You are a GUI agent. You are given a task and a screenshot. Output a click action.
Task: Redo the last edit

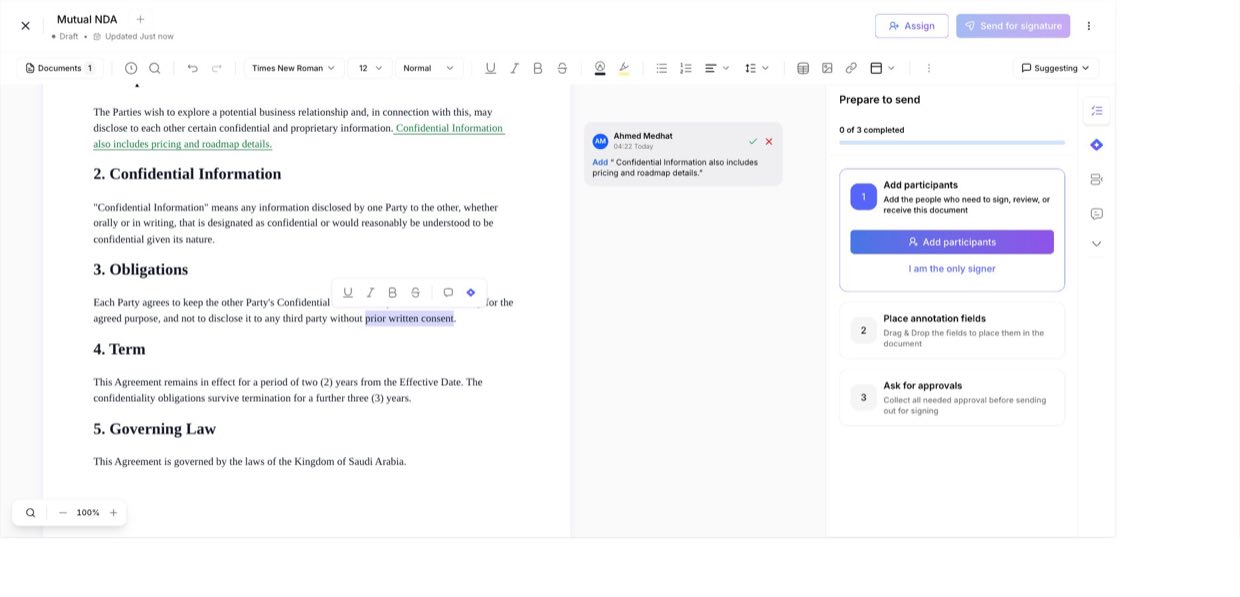(x=216, y=68)
